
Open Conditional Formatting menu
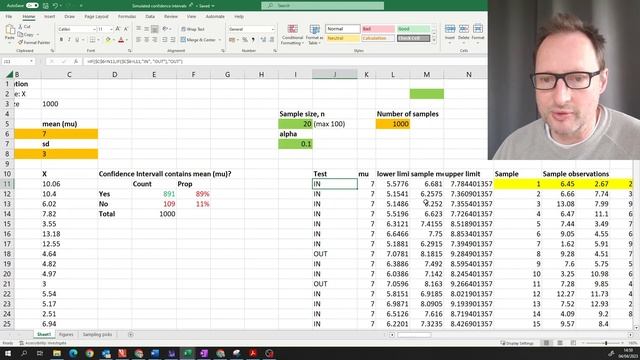click(292, 35)
